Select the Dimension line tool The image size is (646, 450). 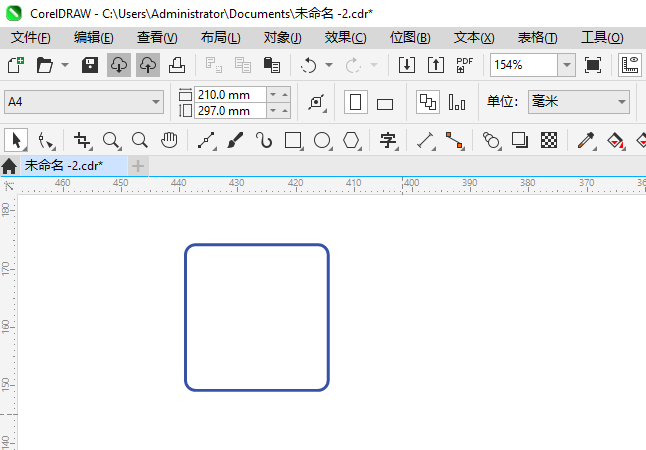(x=426, y=140)
